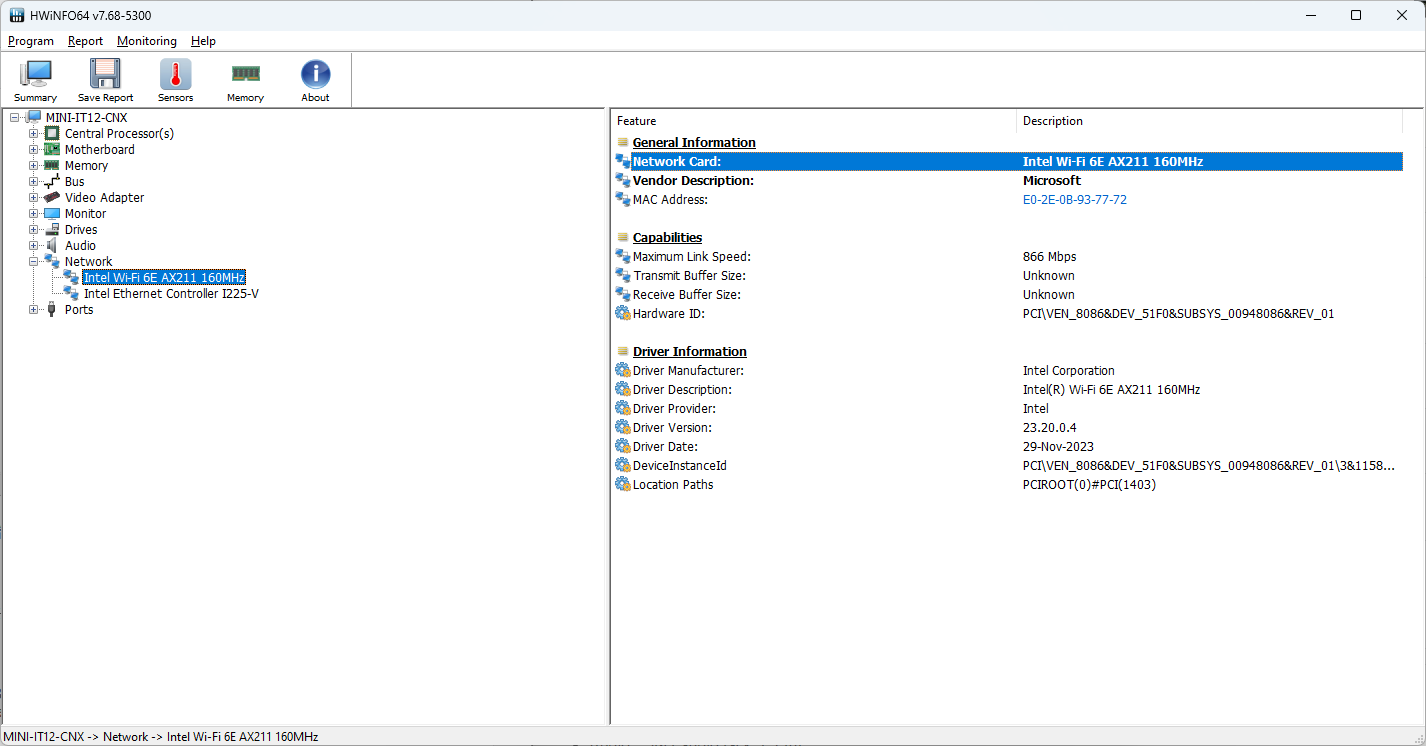
Task: Select the Intel Wi-Fi 6E AX211 tree item
Action: click(x=164, y=277)
